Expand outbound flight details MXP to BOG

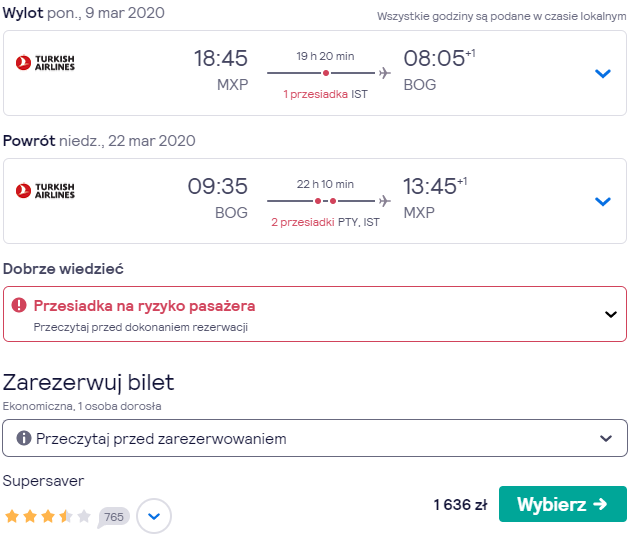click(x=602, y=74)
